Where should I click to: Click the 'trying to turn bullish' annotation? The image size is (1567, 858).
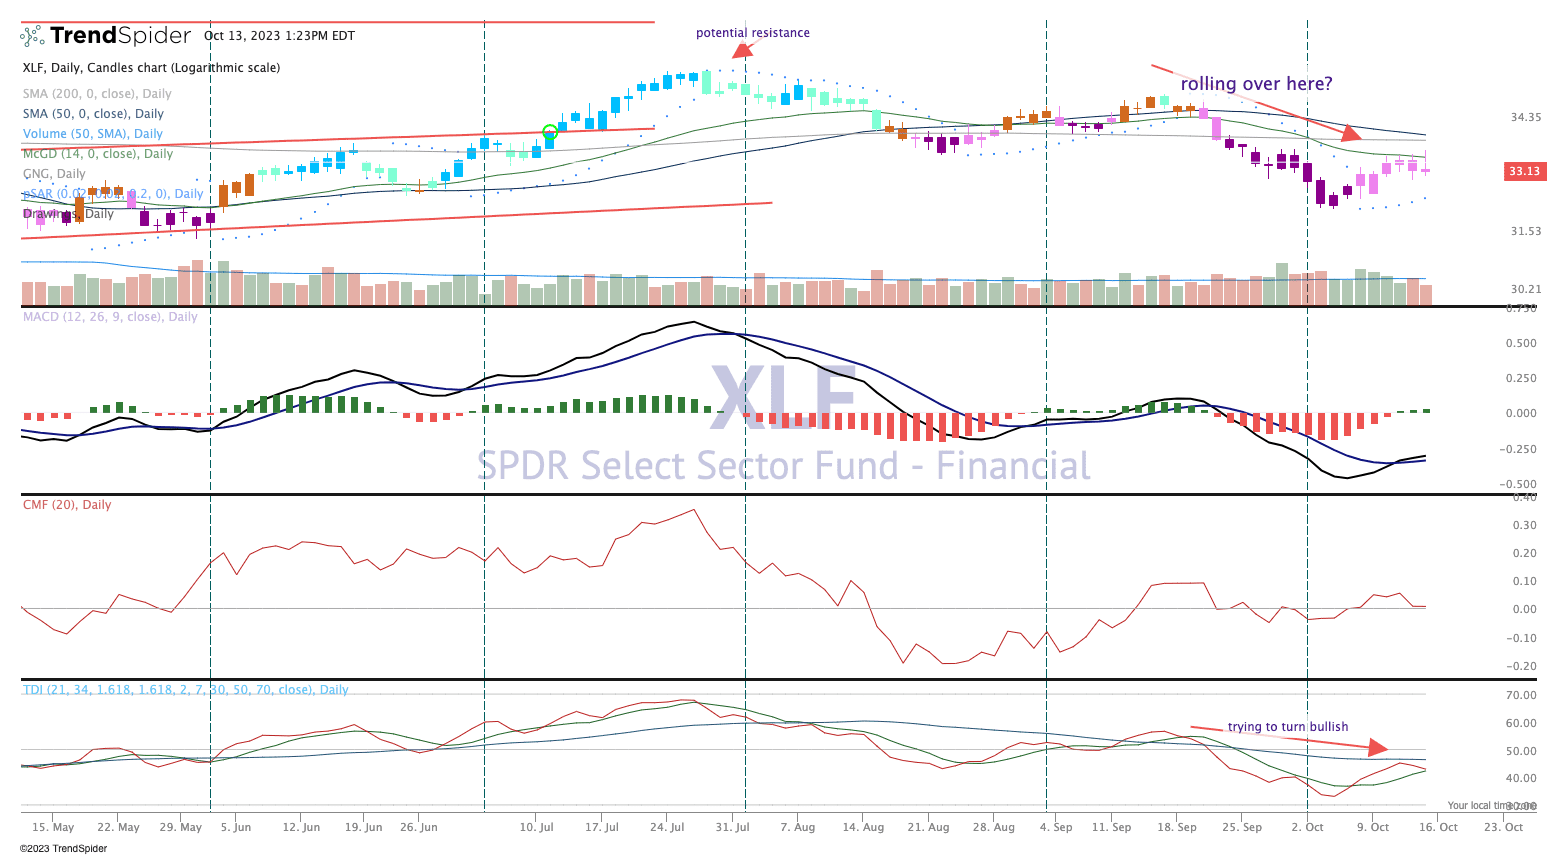pyautogui.click(x=1288, y=727)
